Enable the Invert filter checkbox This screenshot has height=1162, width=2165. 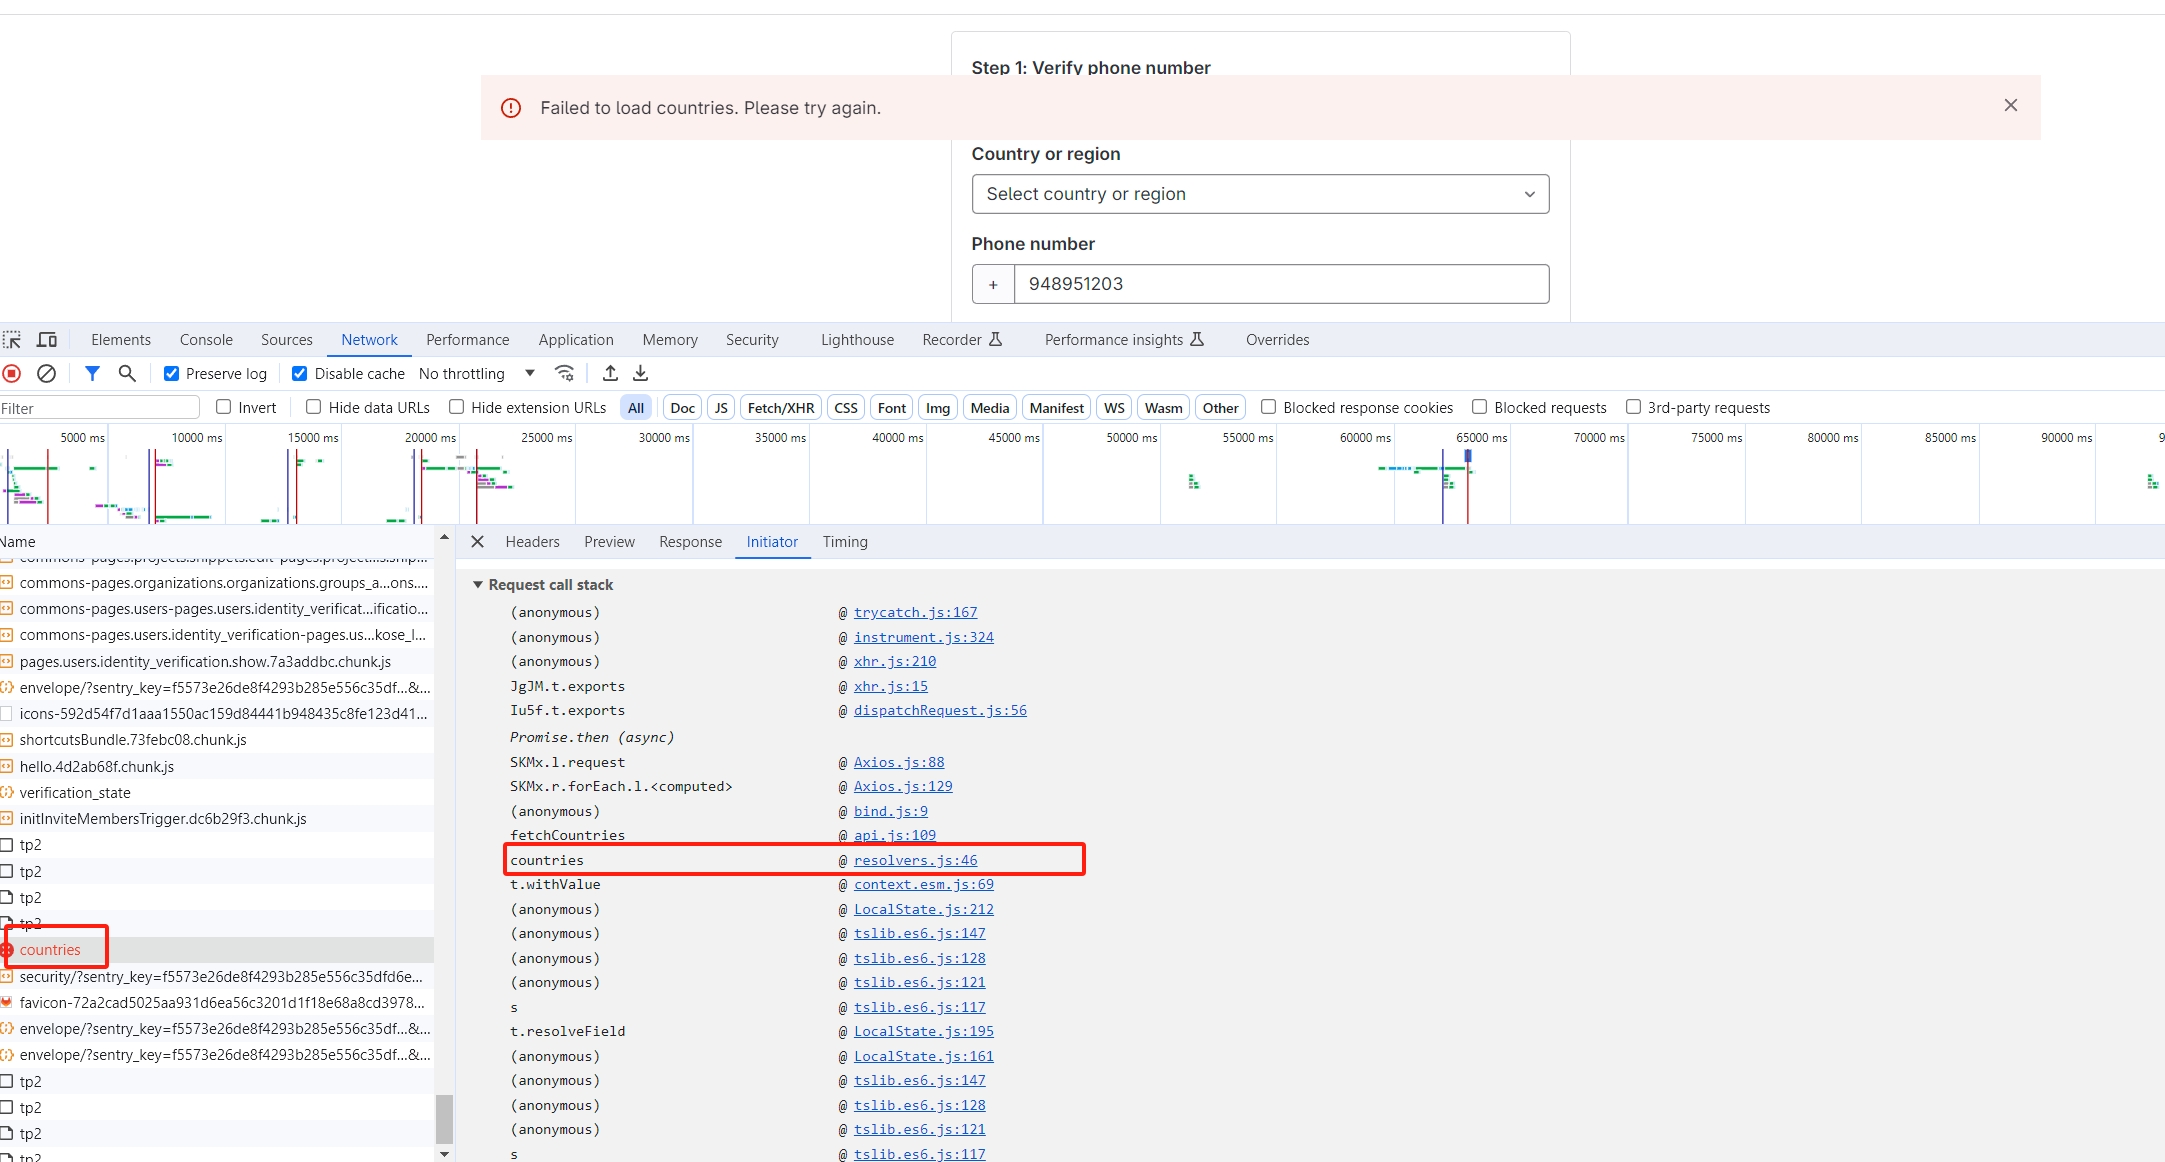[224, 407]
